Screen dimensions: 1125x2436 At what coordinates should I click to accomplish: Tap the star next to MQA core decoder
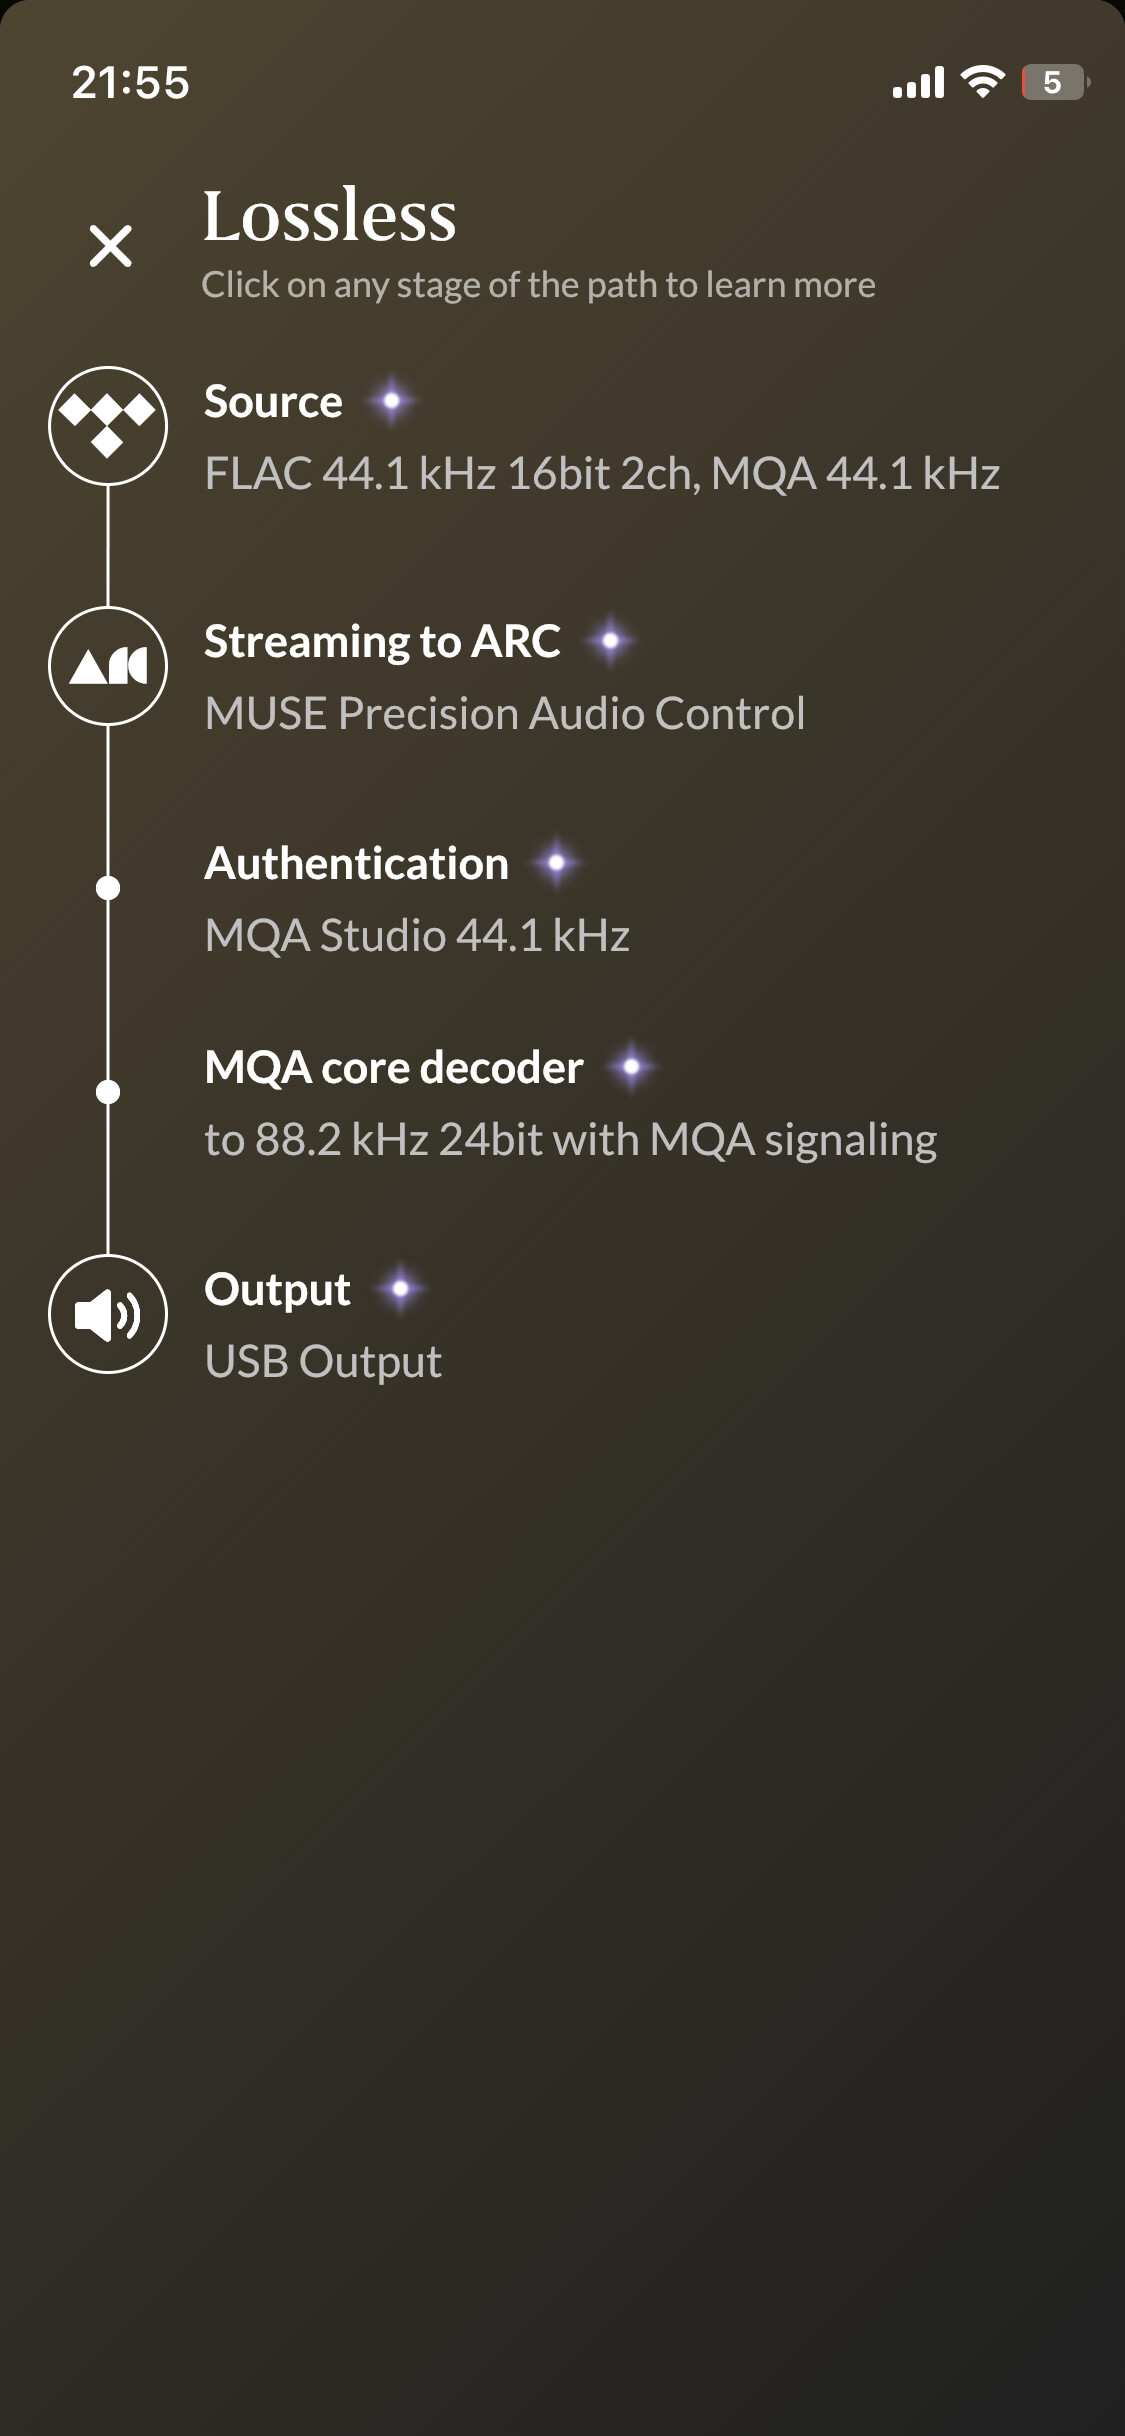click(x=631, y=1067)
